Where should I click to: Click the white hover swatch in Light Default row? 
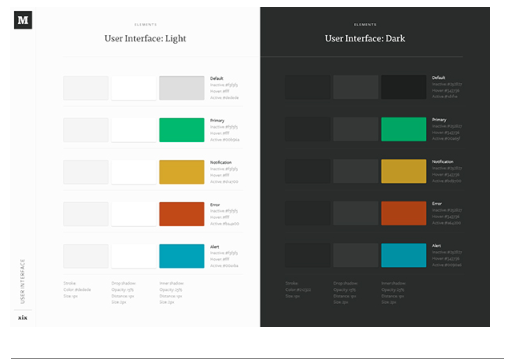(134, 88)
